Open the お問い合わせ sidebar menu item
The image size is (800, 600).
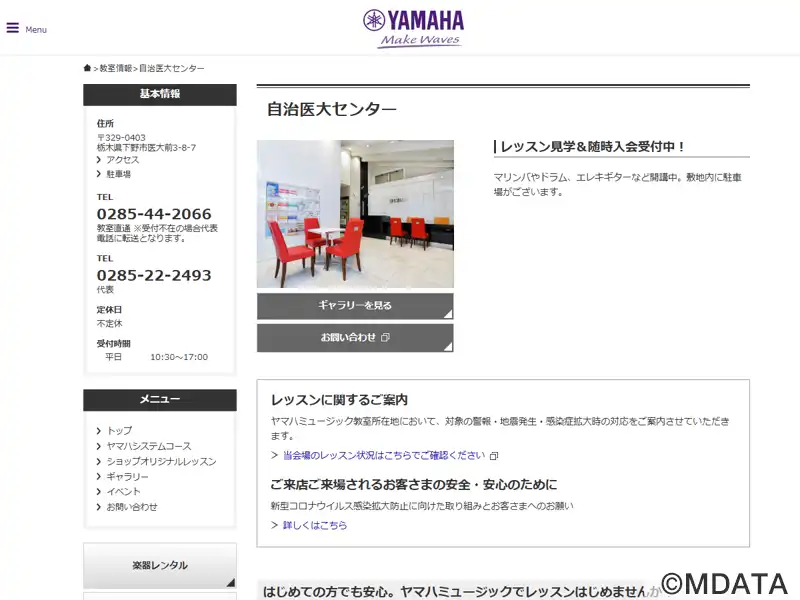(x=132, y=507)
